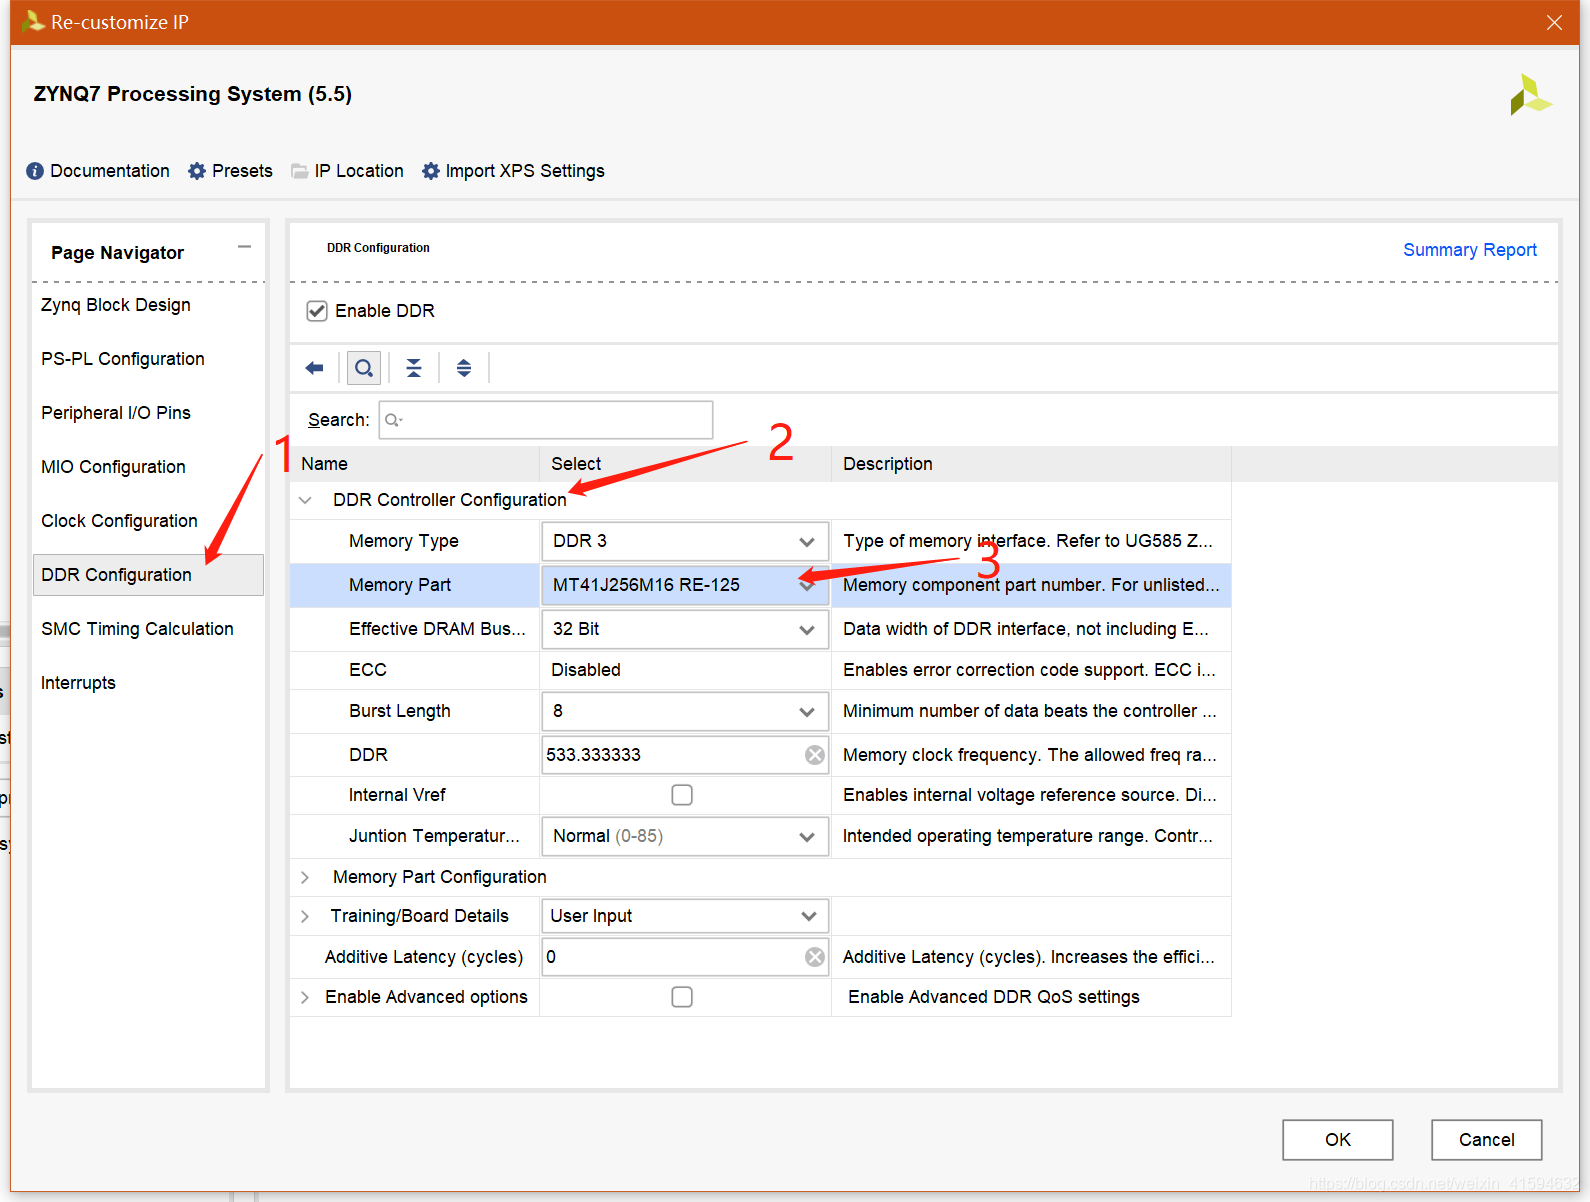This screenshot has height=1202, width=1590.
Task: Toggle the Enable DDR checkbox
Action: click(317, 311)
